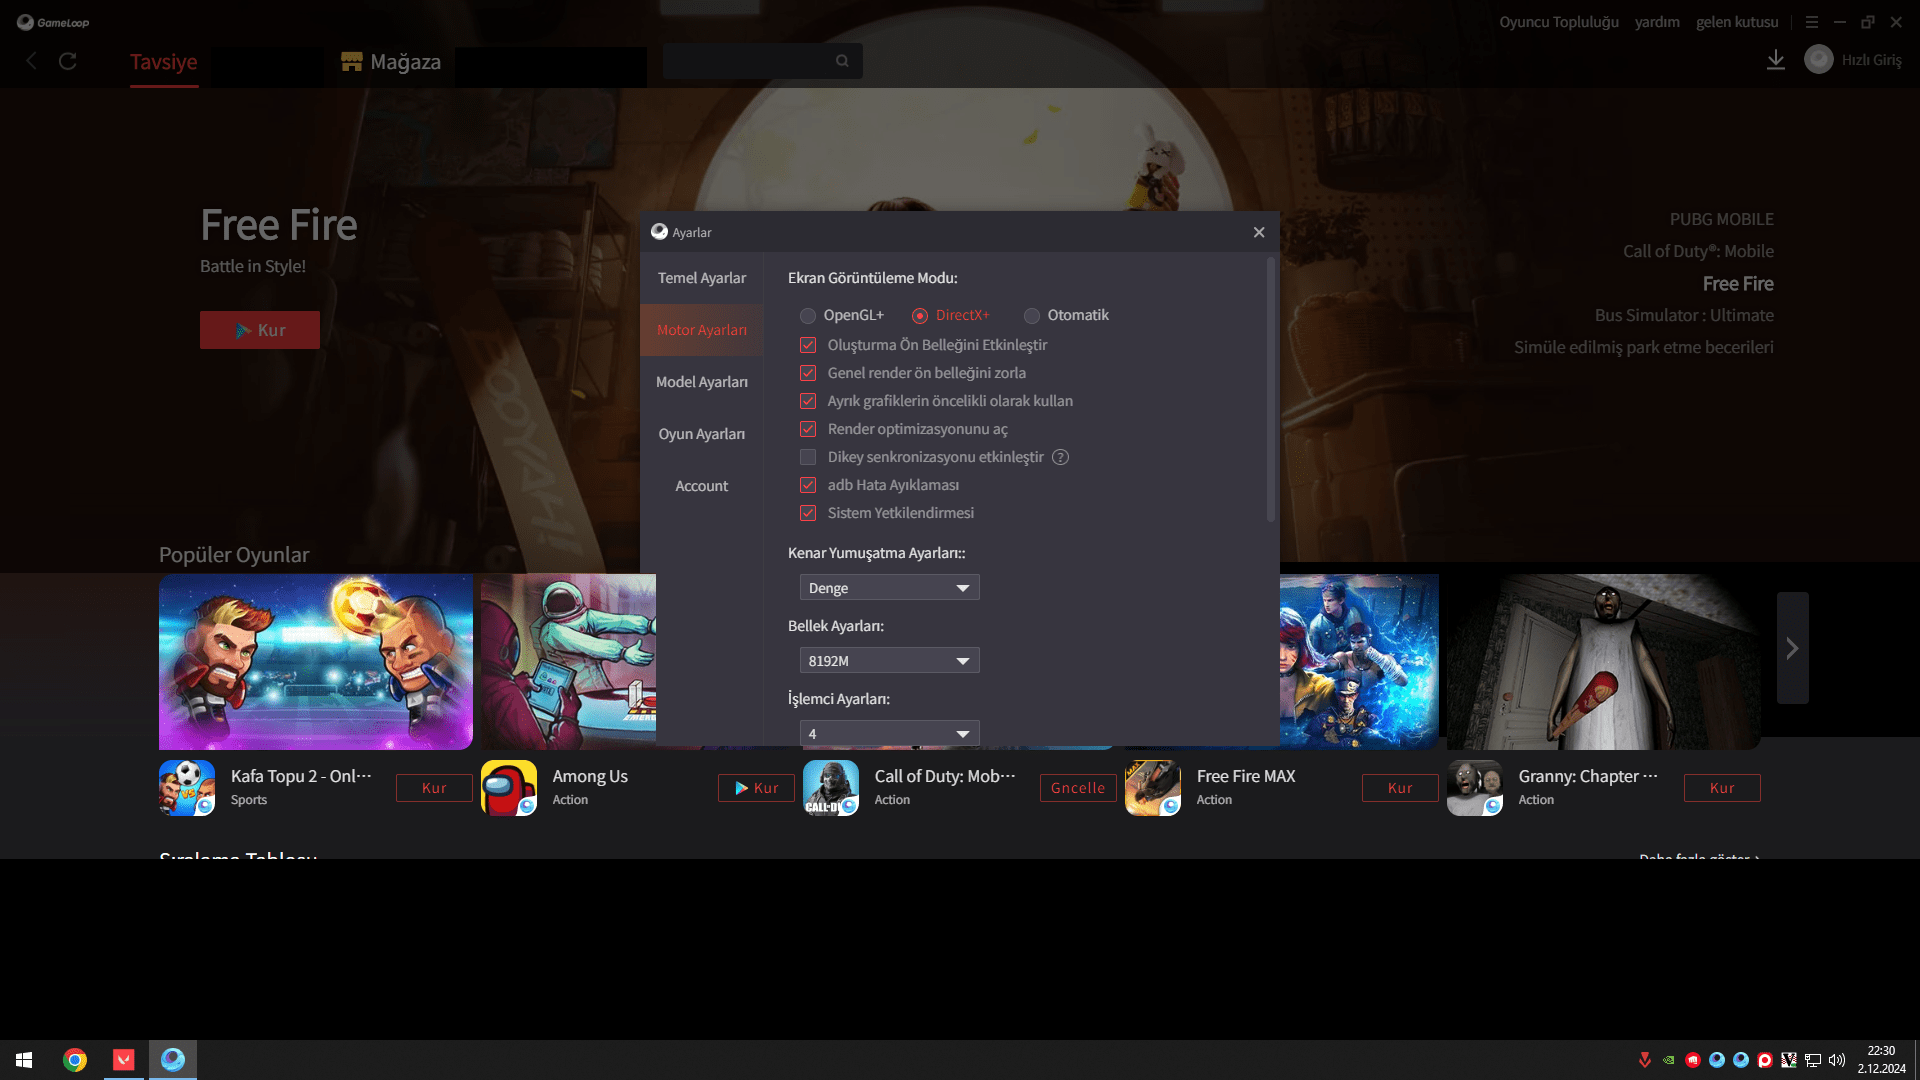Open Oyuncu Topluluğu link
Screen dimensions: 1920x1080
(1559, 22)
